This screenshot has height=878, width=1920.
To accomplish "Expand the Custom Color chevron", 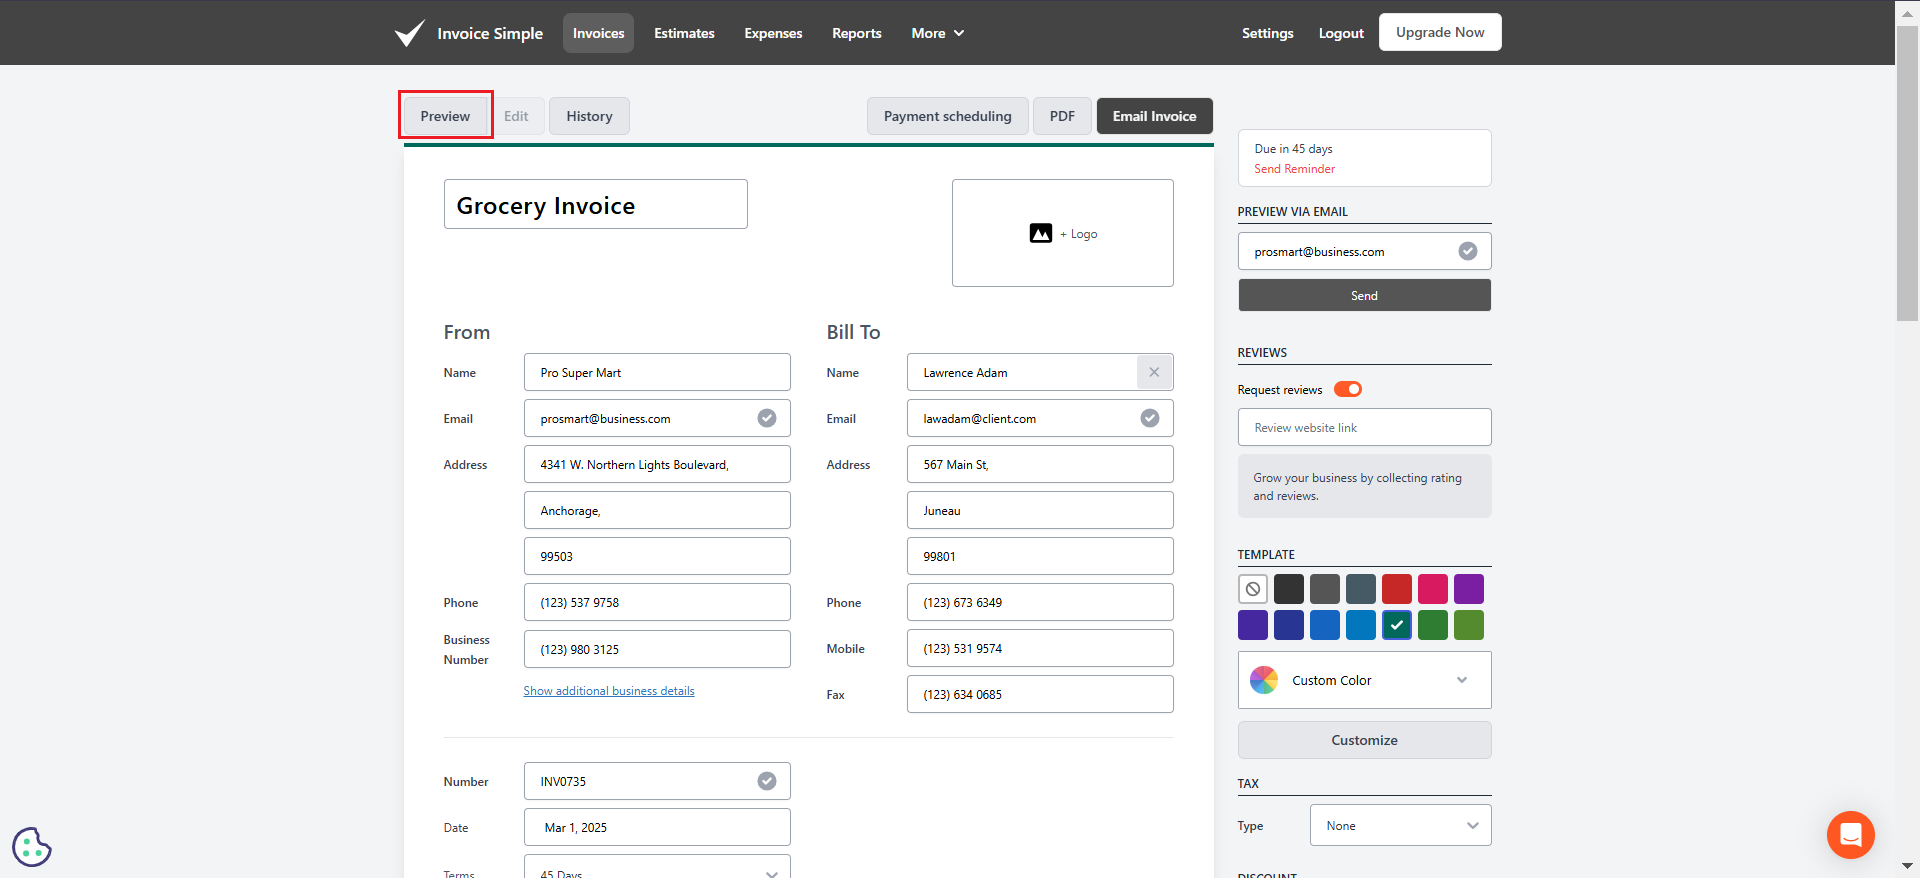I will click(x=1462, y=680).
